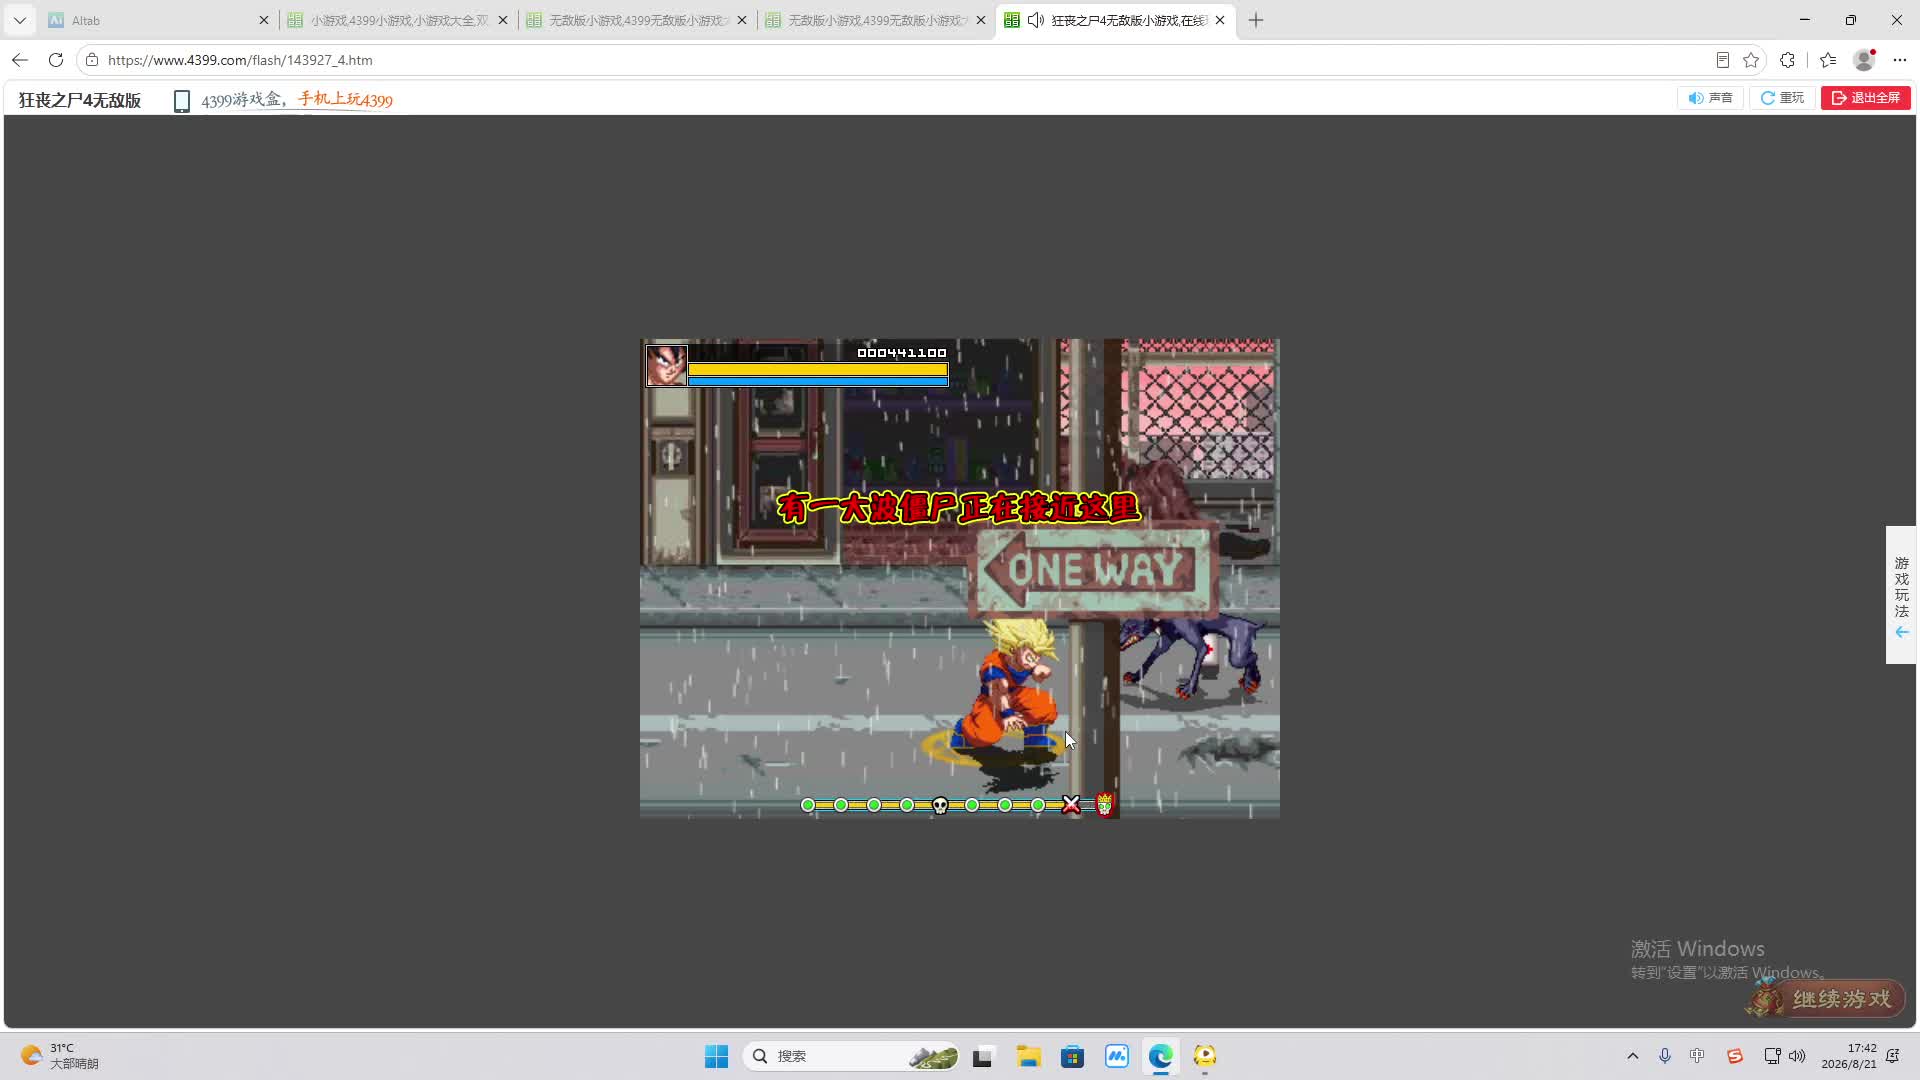Switch to the second 无敌版小游戏 tab
The height and width of the screenshot is (1080, 1920).
click(637, 20)
